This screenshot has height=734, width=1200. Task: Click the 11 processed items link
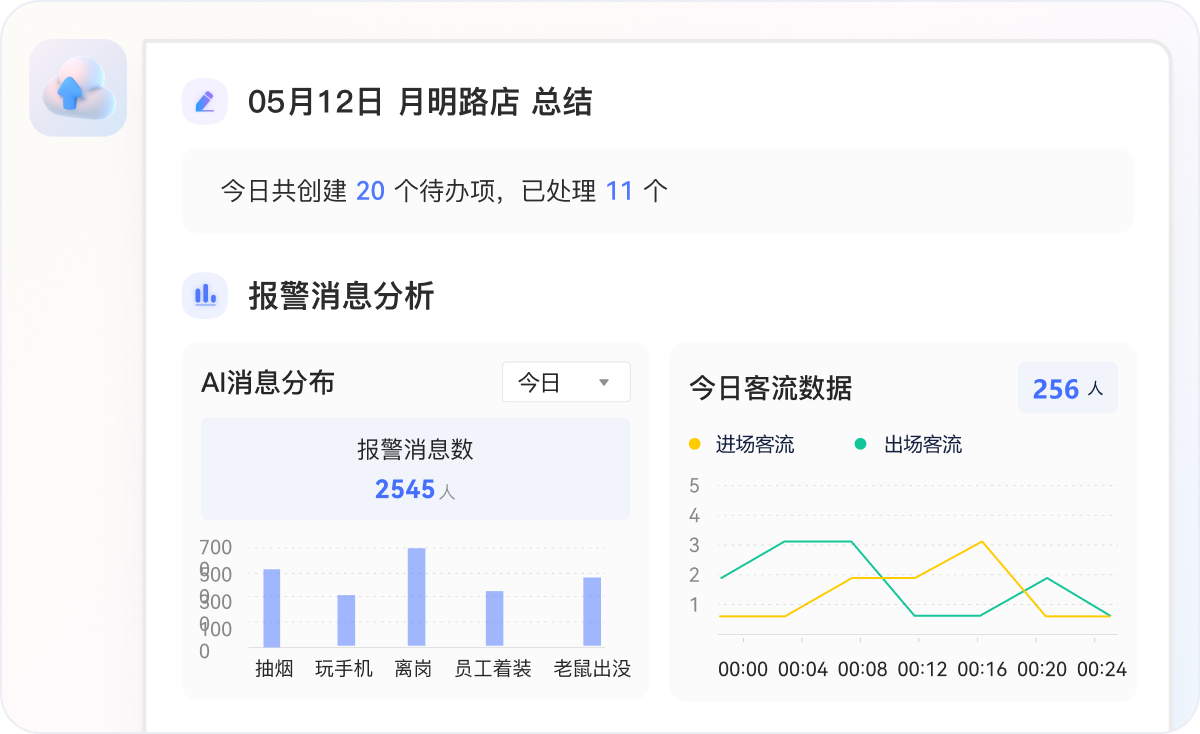pos(620,191)
